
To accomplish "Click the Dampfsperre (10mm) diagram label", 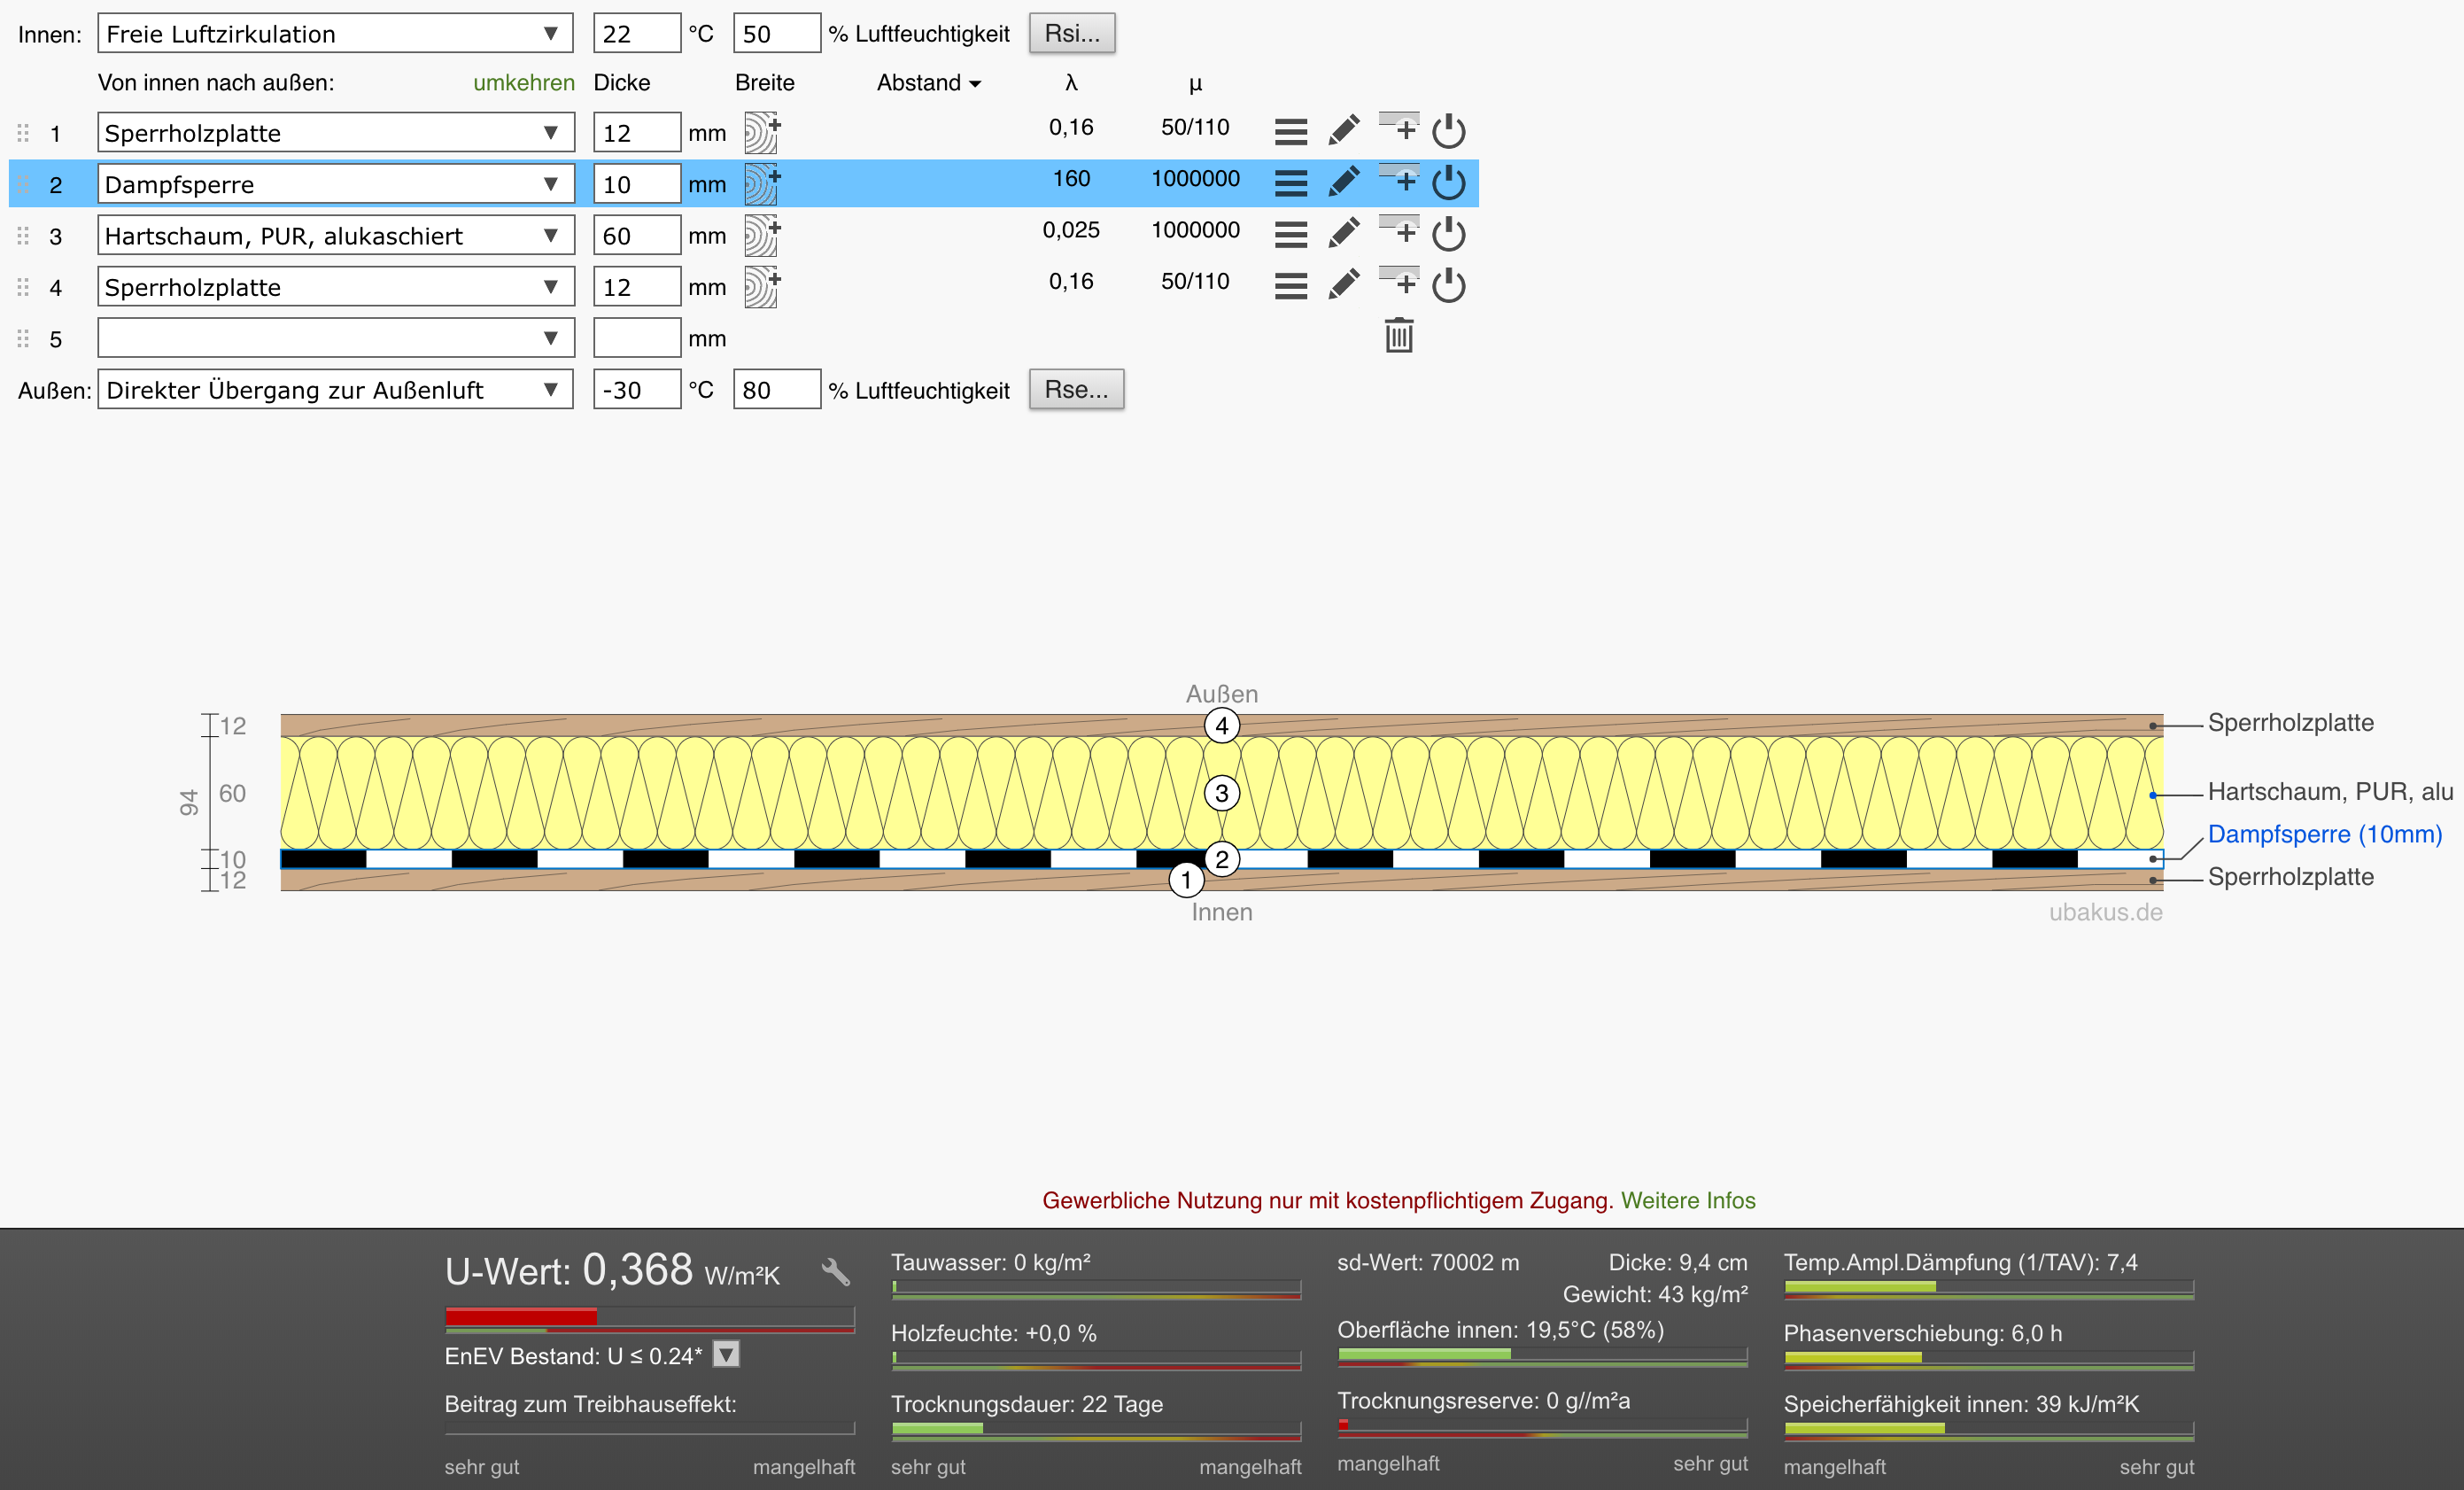I will [2325, 834].
